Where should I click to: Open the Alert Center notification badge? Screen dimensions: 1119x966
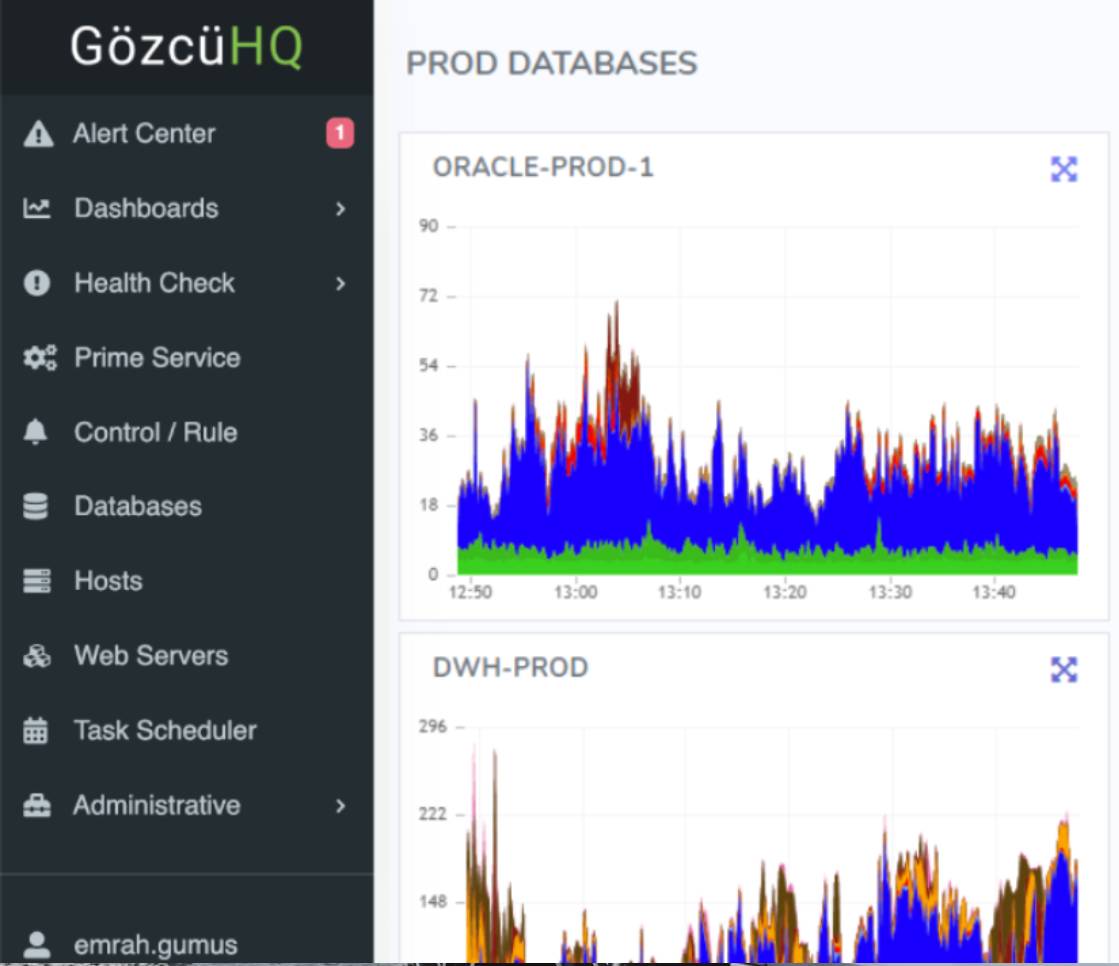click(340, 133)
